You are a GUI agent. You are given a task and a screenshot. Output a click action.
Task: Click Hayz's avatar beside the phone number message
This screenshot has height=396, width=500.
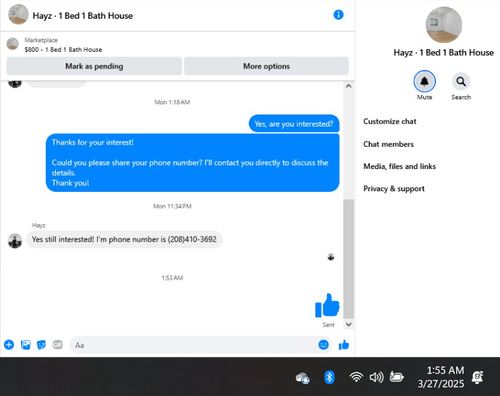[x=15, y=241]
